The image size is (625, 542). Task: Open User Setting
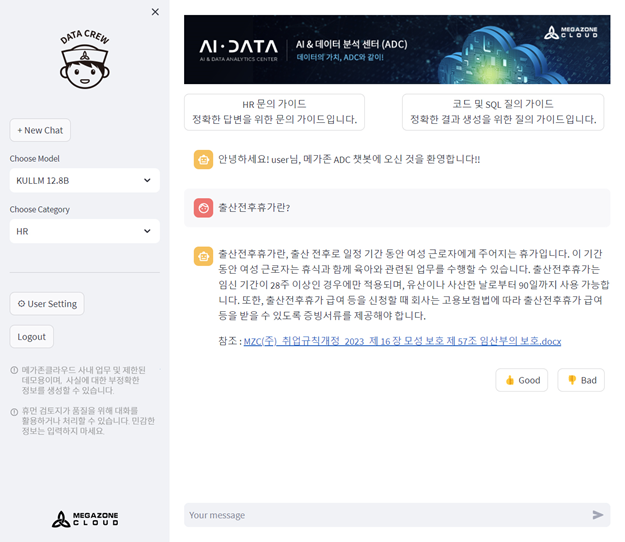pos(46,303)
